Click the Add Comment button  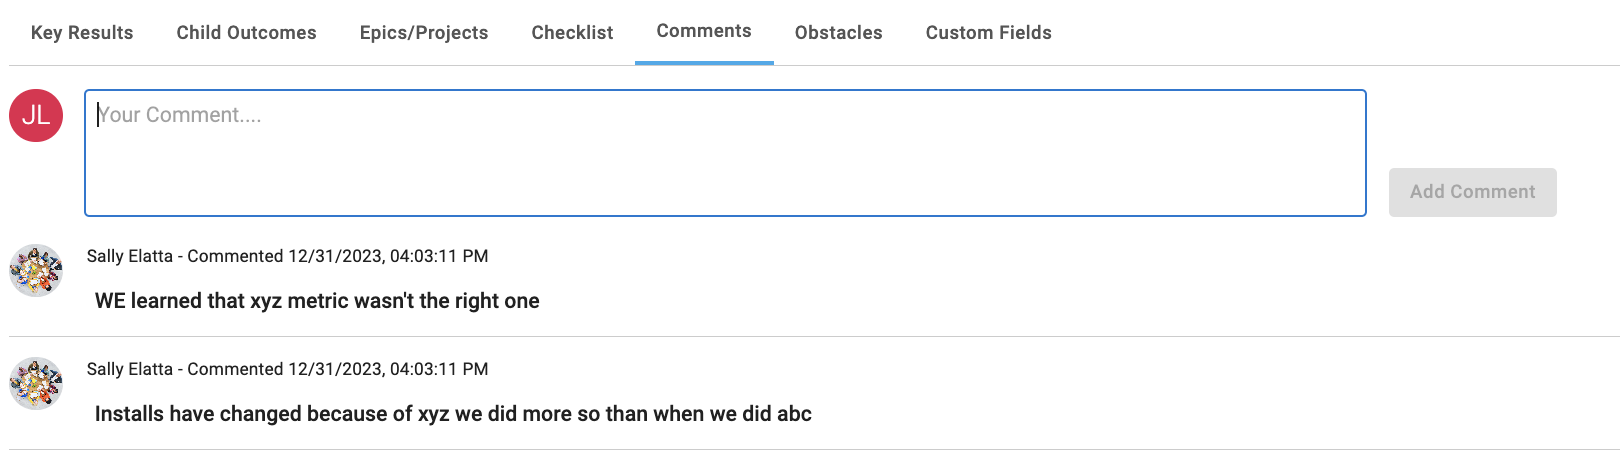pyautogui.click(x=1472, y=192)
